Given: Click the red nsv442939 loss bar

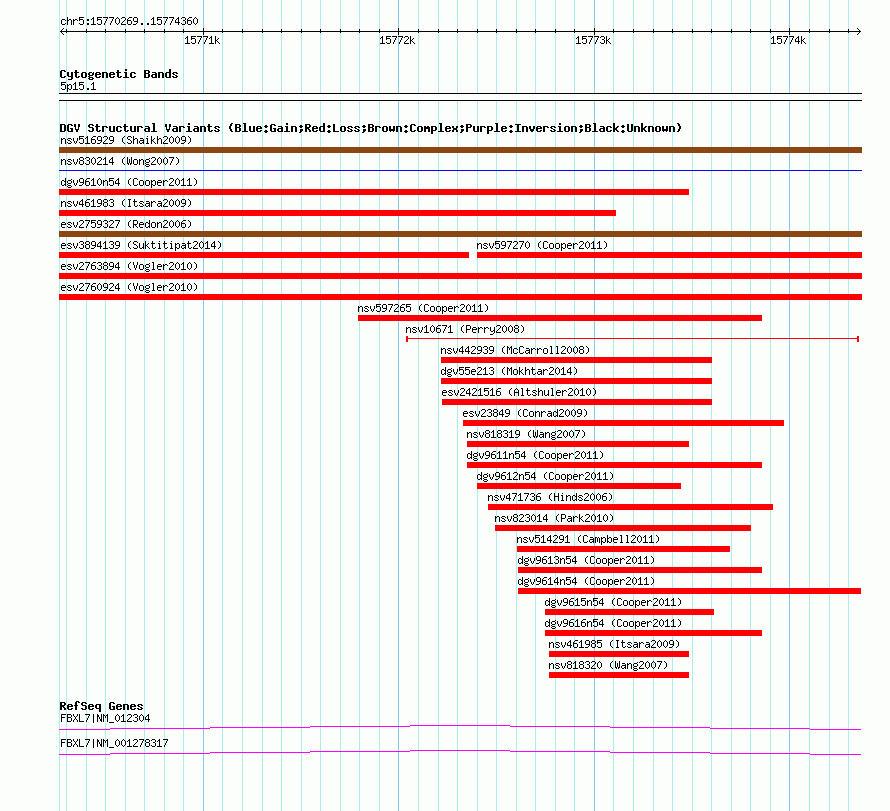Looking at the screenshot, I should [576, 360].
